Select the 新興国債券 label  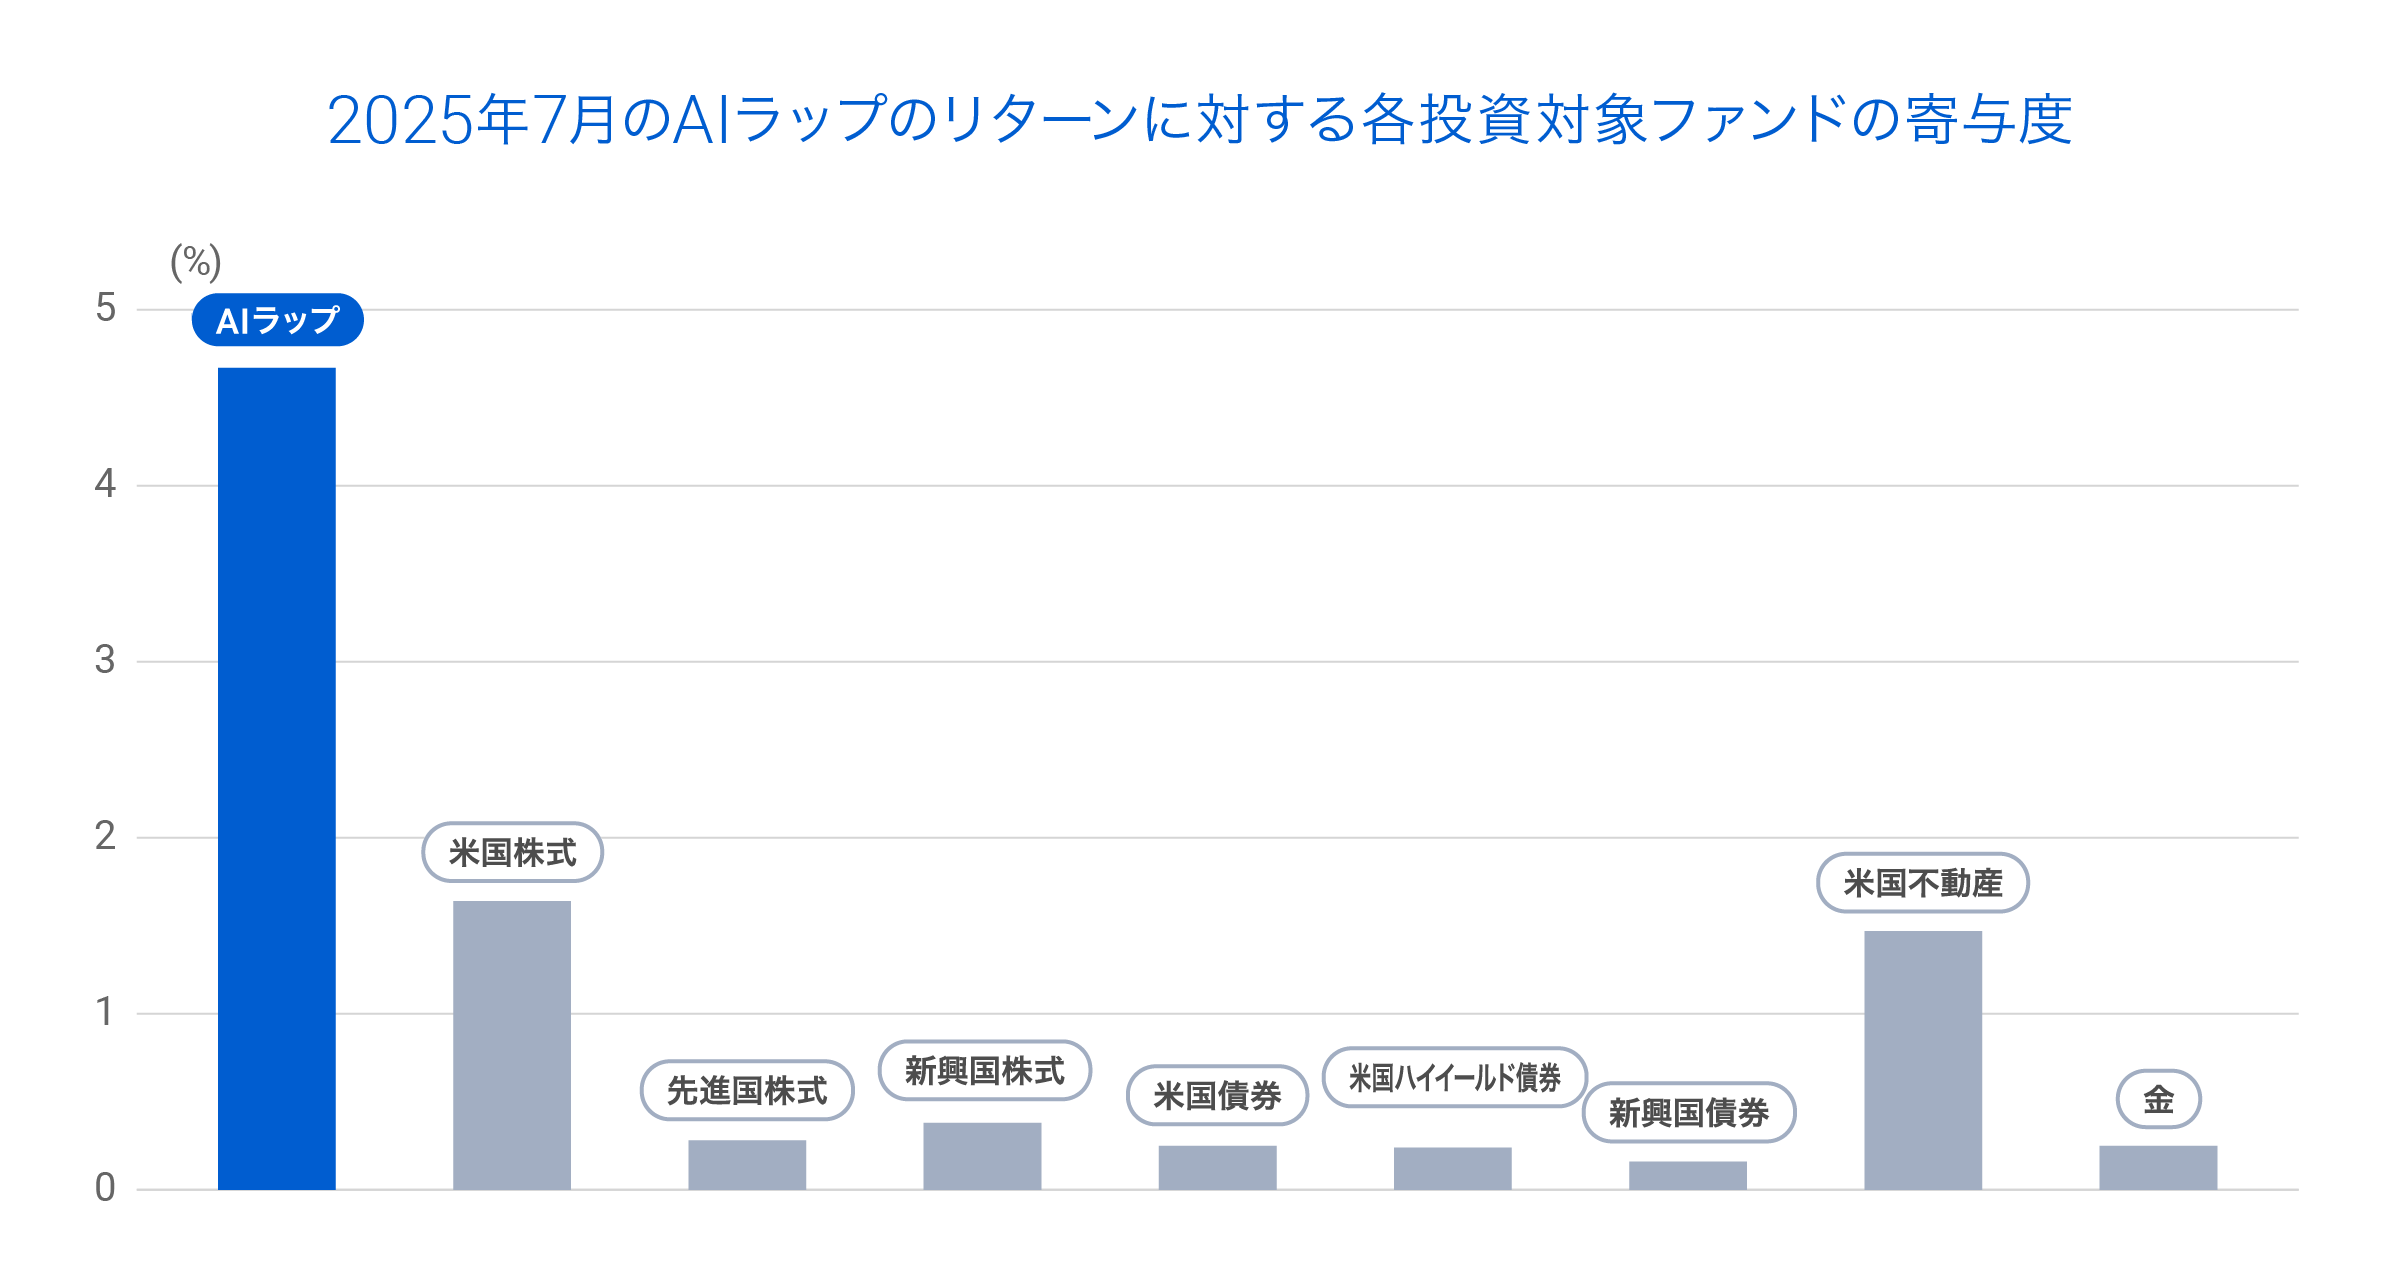(1689, 1112)
